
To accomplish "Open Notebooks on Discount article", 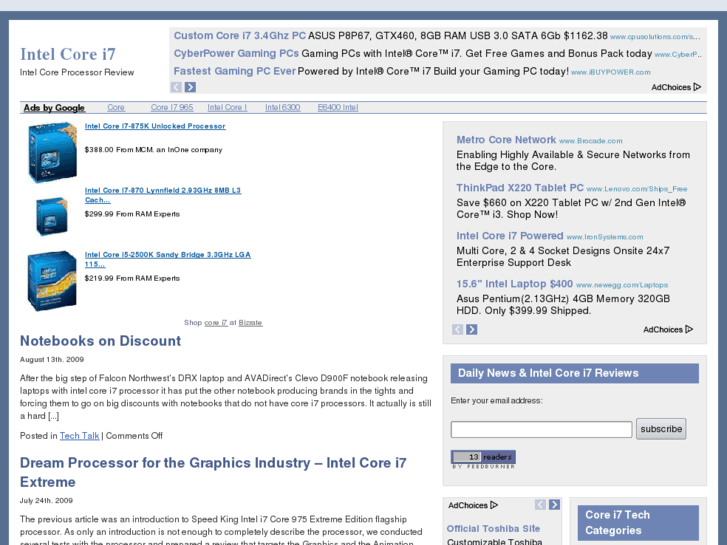I will 100,341.
